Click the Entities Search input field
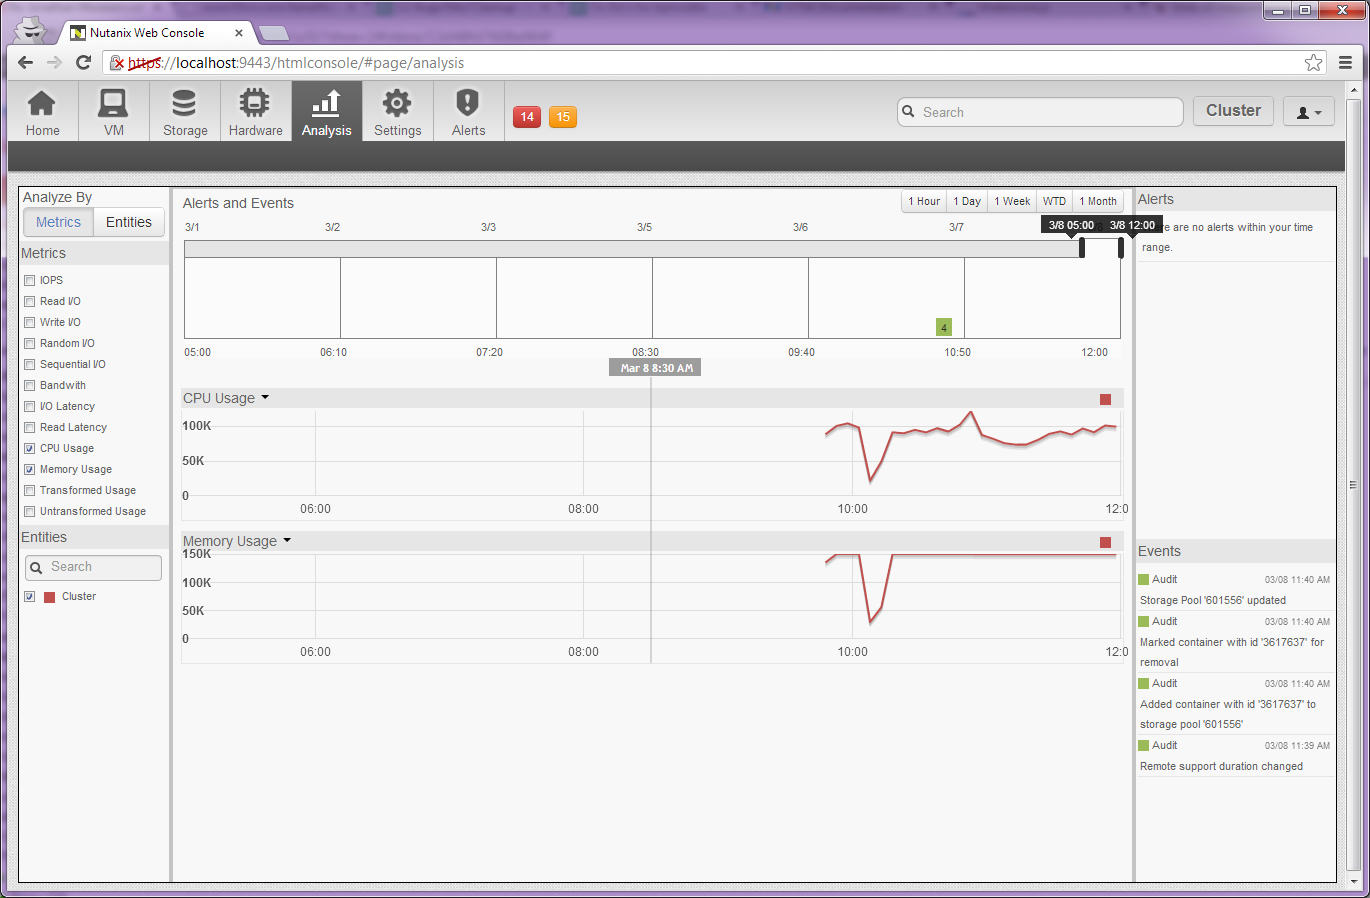The height and width of the screenshot is (898, 1370). coord(93,567)
